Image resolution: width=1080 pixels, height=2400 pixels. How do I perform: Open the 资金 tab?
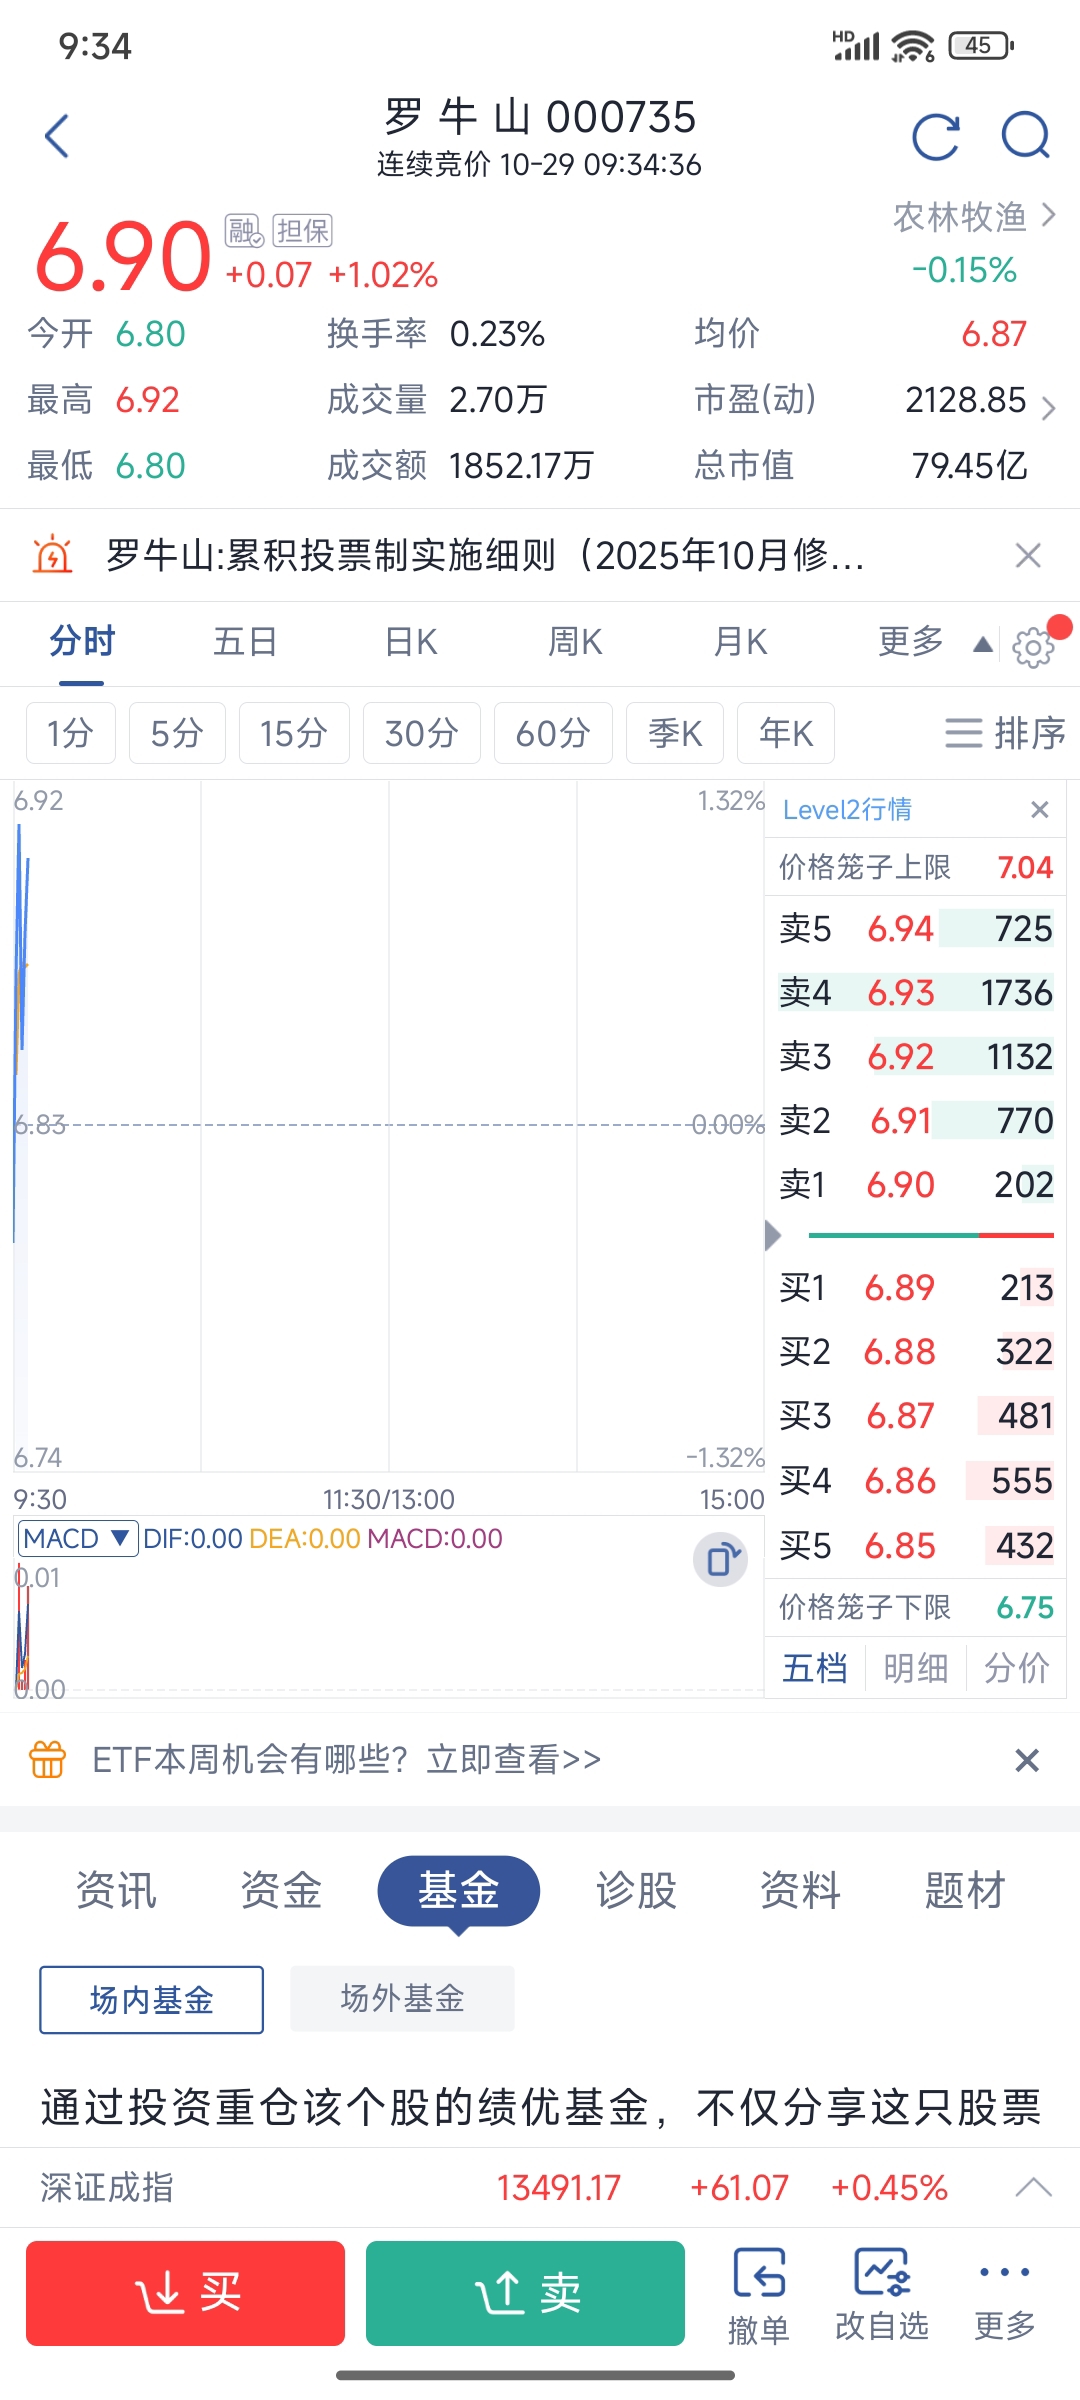click(281, 1890)
